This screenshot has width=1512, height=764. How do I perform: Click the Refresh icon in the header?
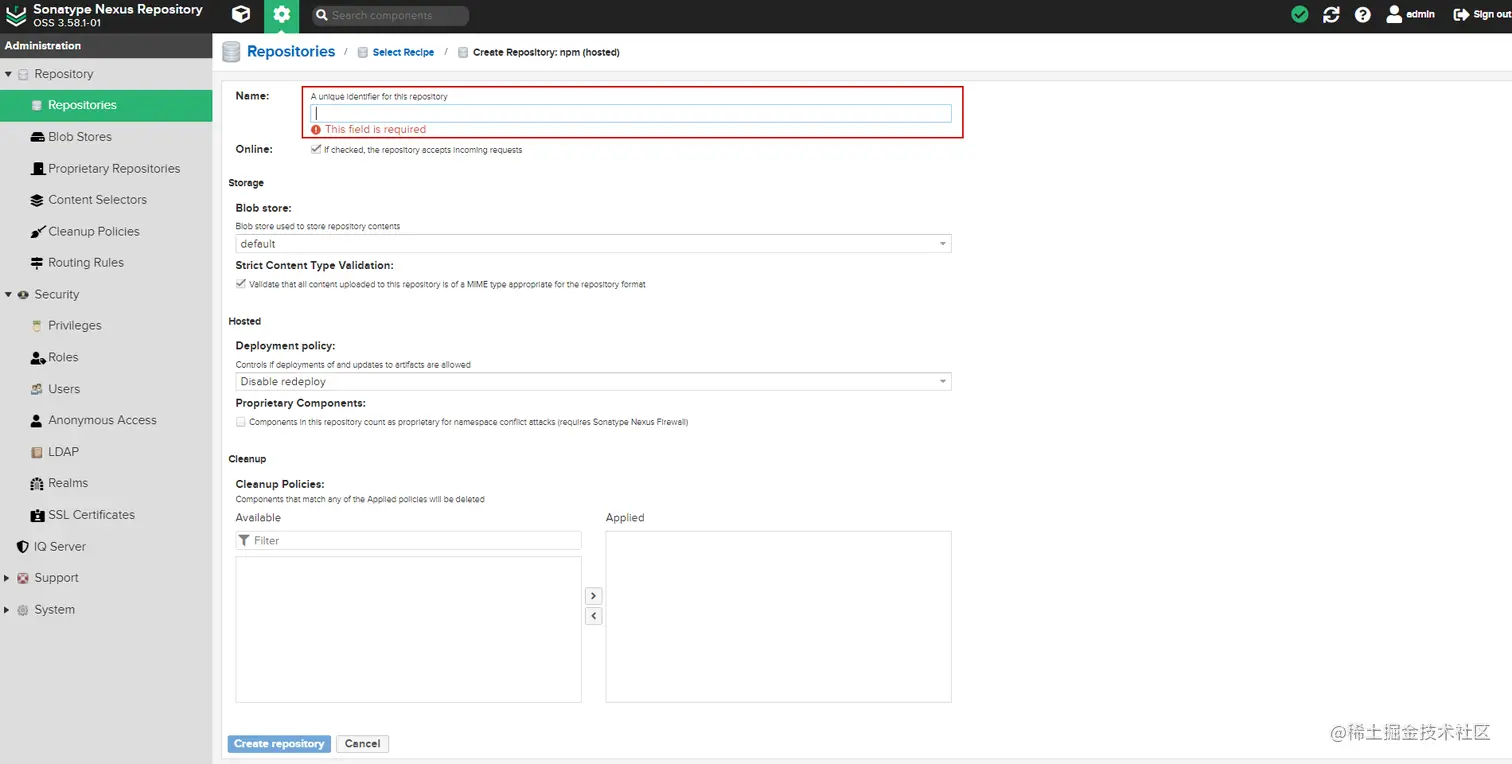(1331, 15)
